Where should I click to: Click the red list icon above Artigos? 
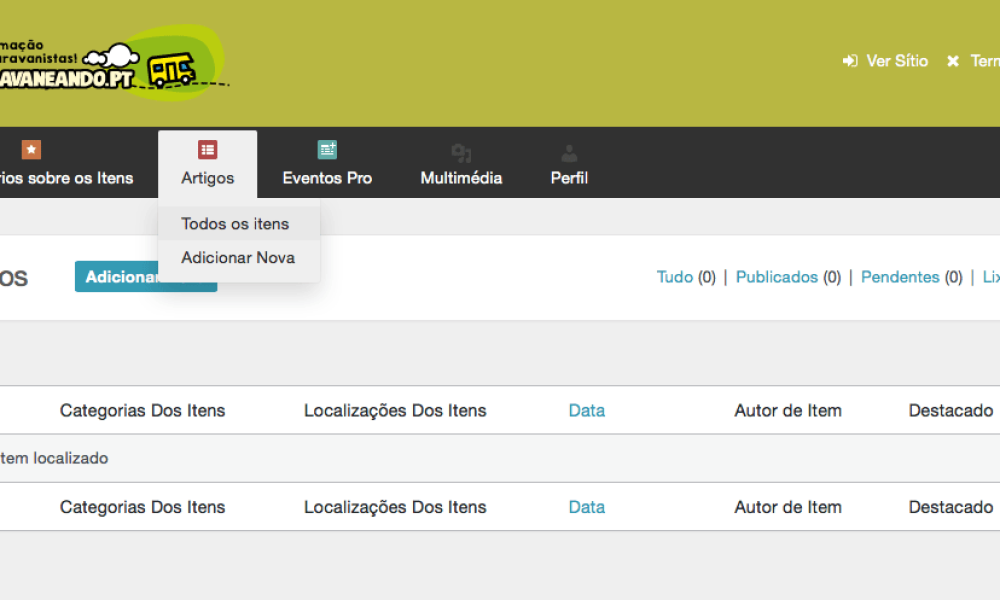tap(207, 150)
